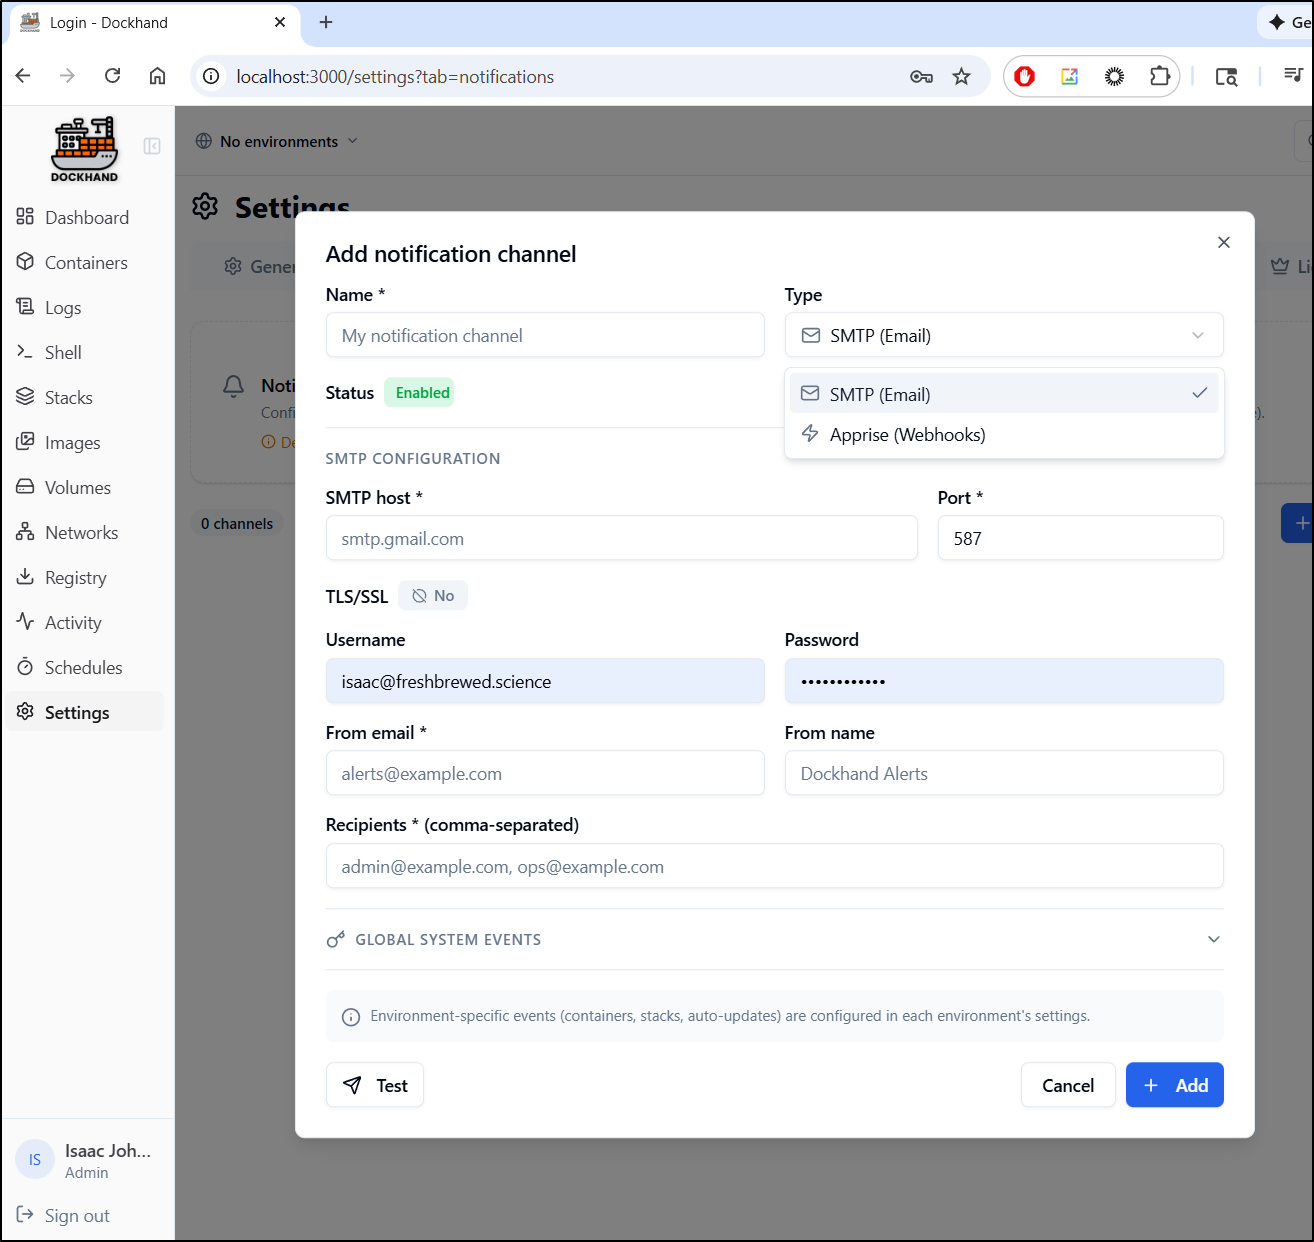Open the No environments dropdown

pyautogui.click(x=277, y=142)
